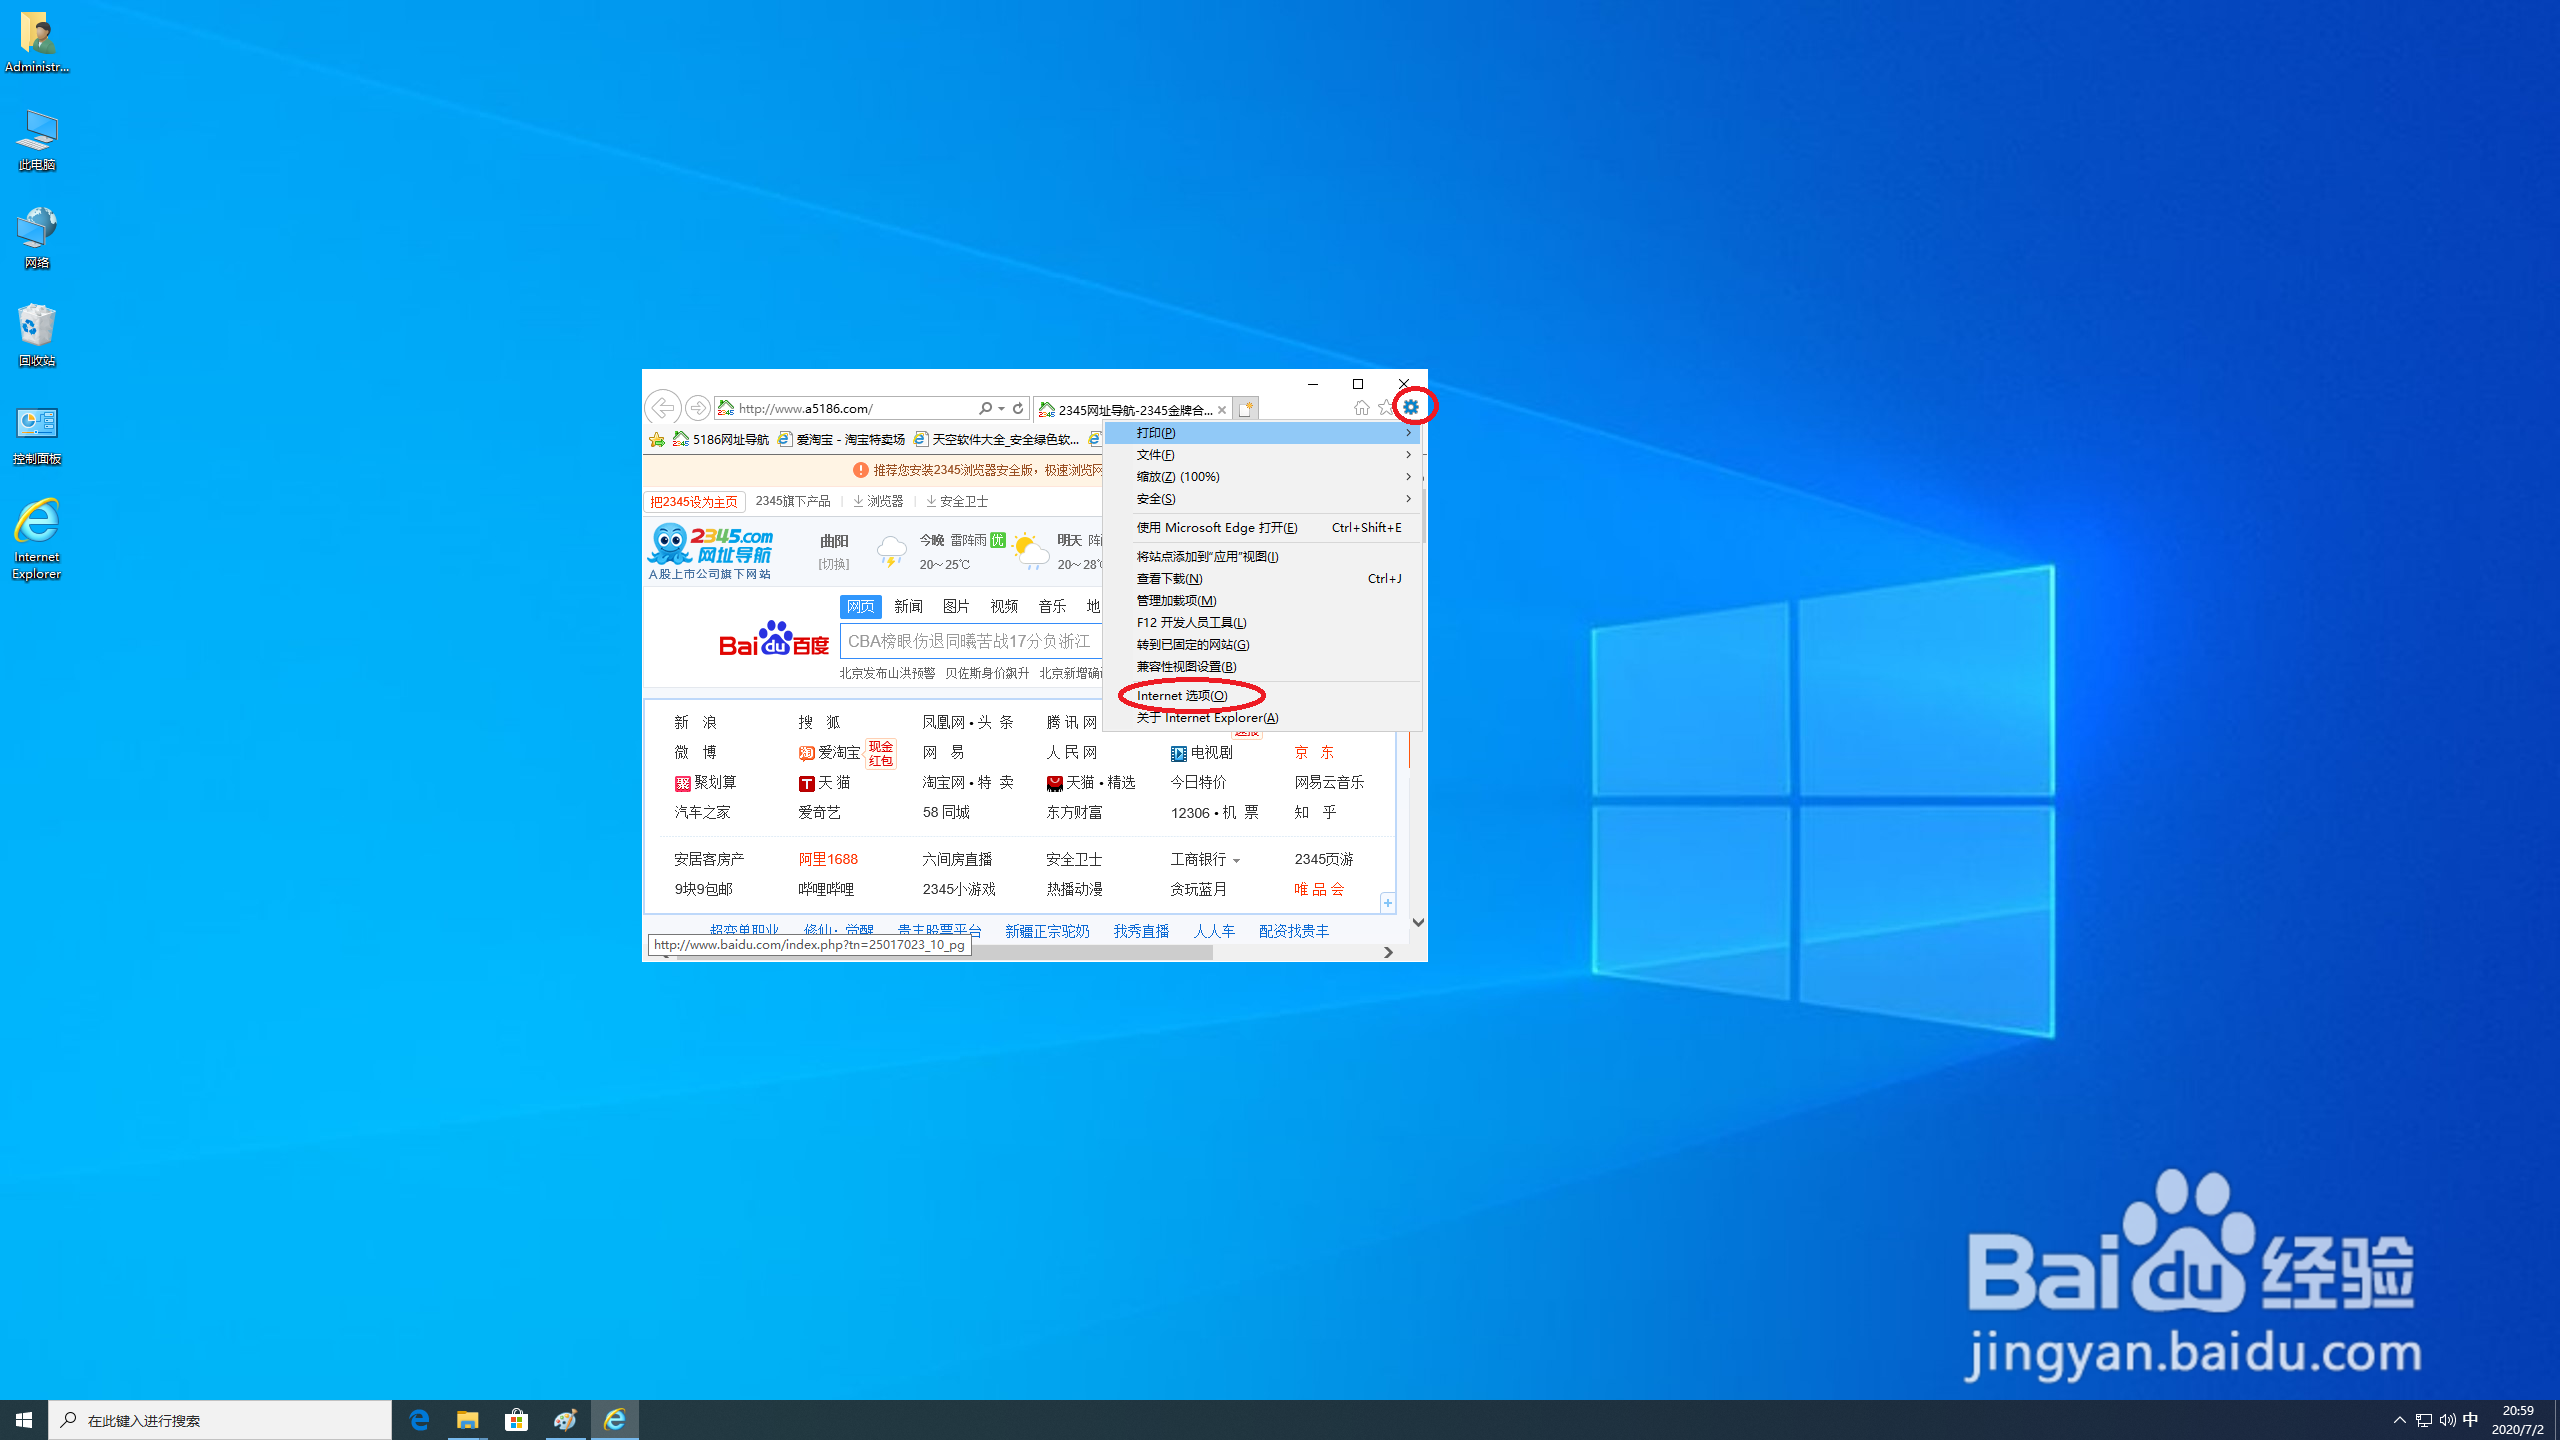Toggle the input method language indicator 中
2560x1440 pixels.
point(2470,1419)
